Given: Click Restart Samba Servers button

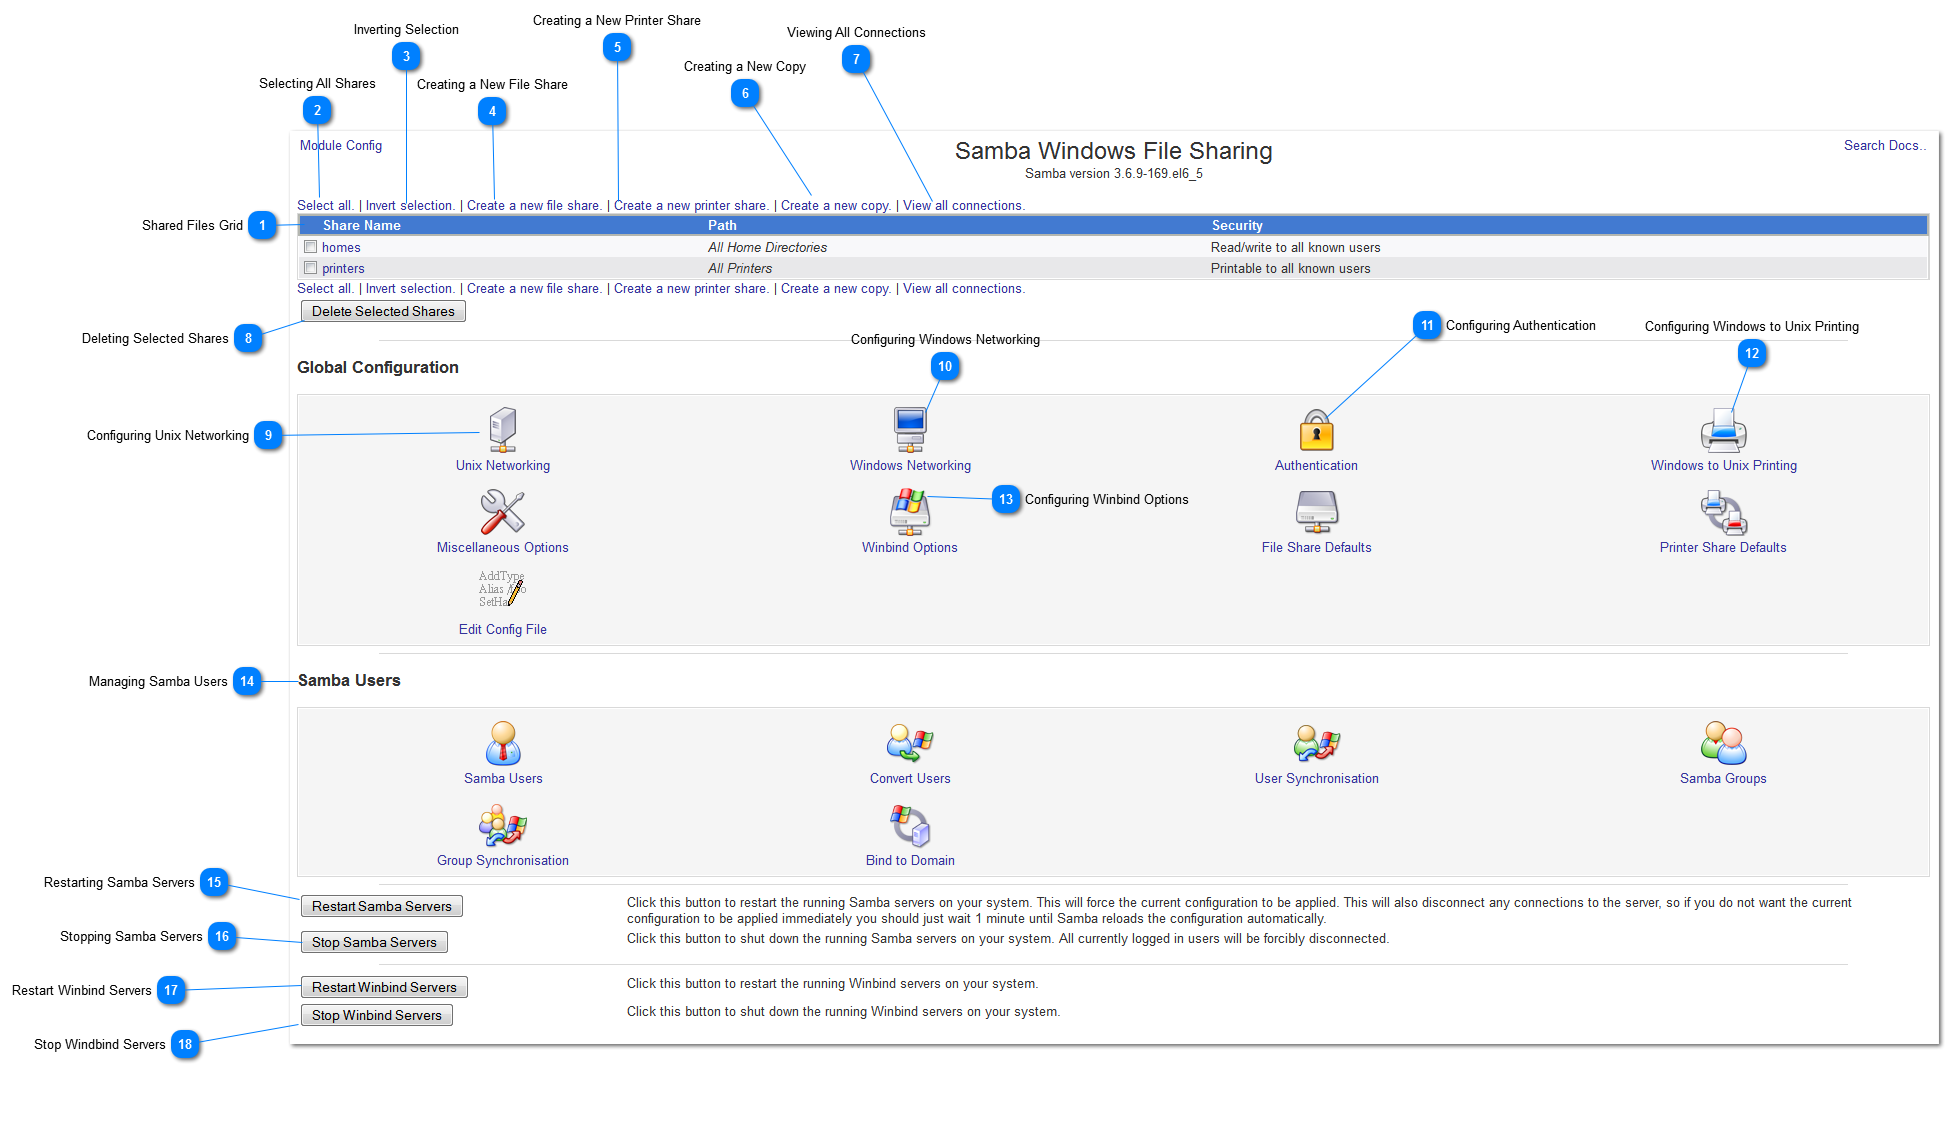Looking at the screenshot, I should pyautogui.click(x=382, y=906).
